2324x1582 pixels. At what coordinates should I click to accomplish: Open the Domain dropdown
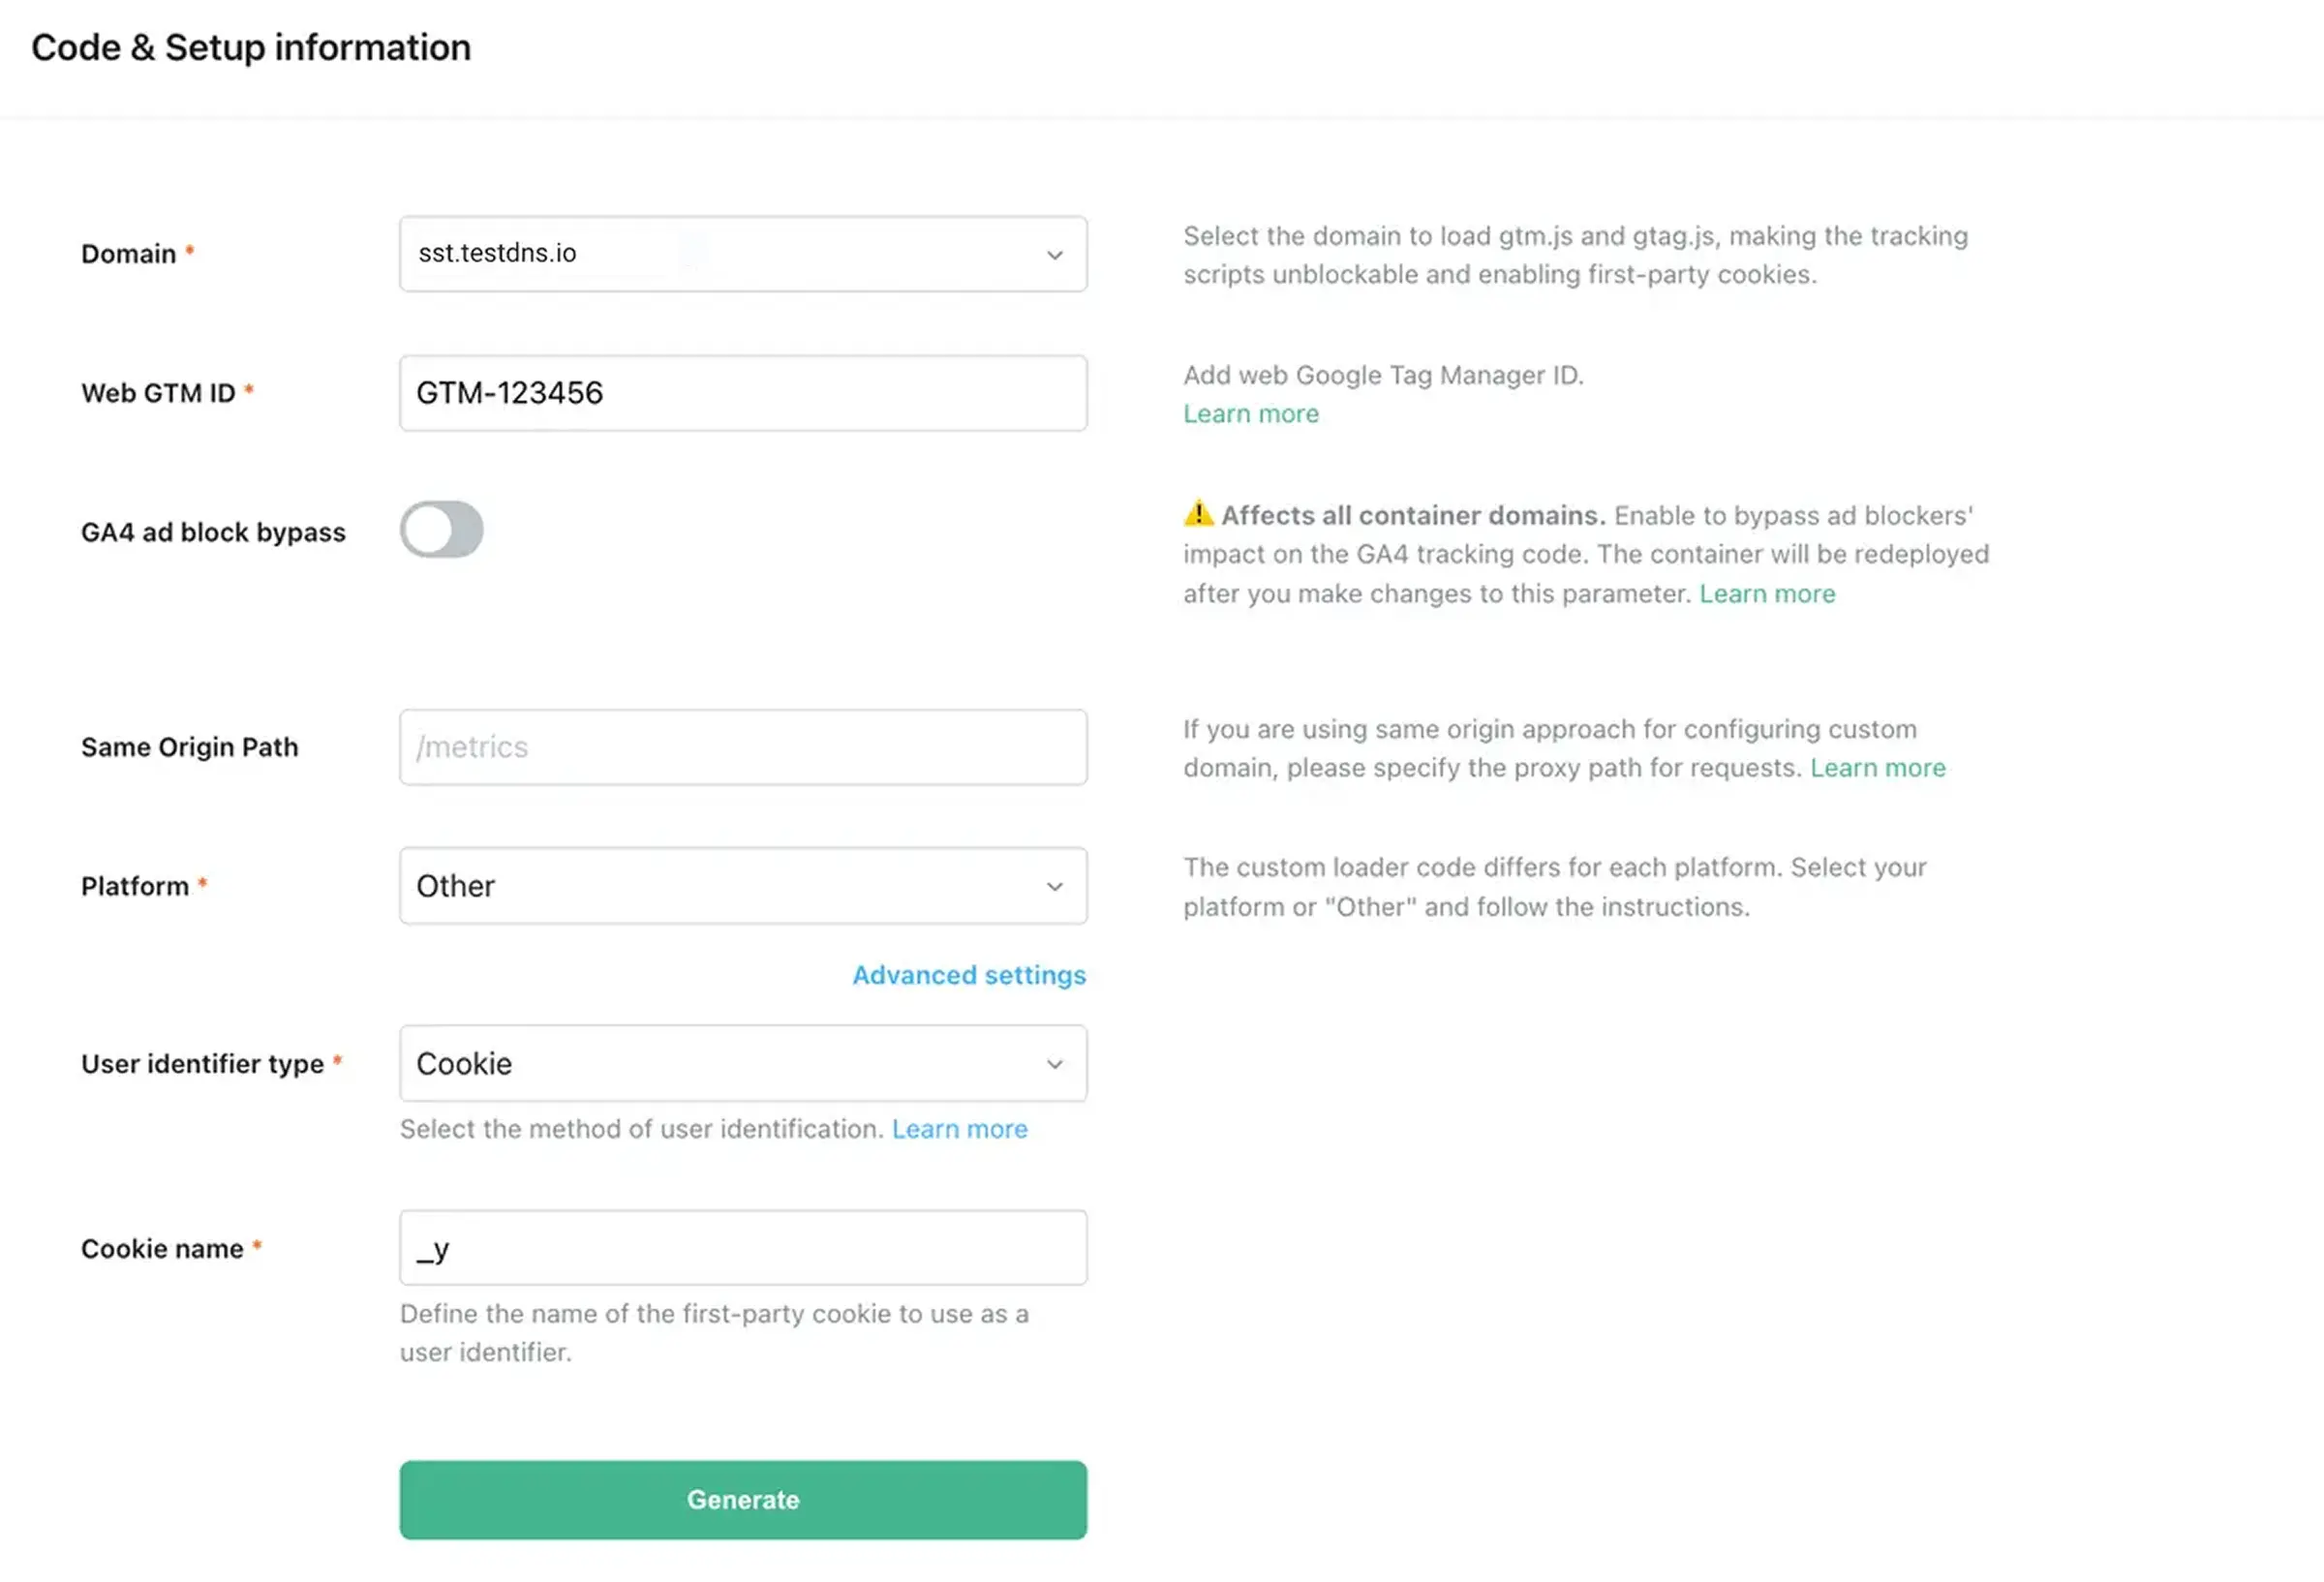point(743,255)
